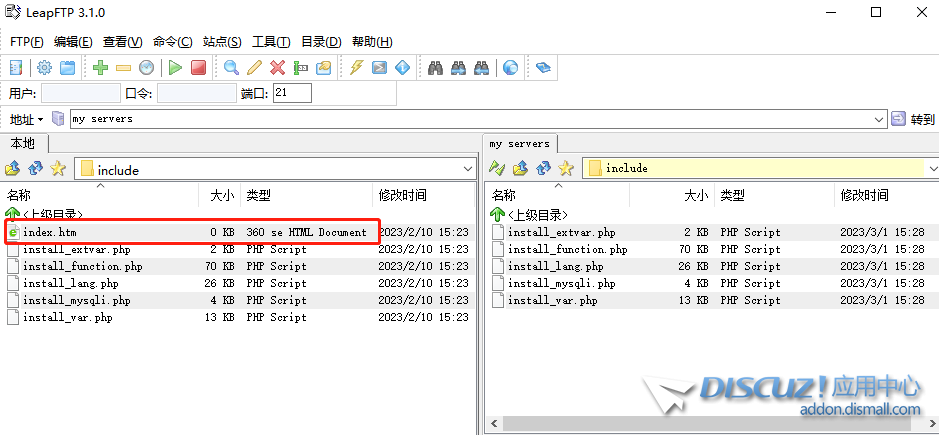Select index.htm in the local file list
Viewport: 939px width, 435px height.
click(50, 232)
